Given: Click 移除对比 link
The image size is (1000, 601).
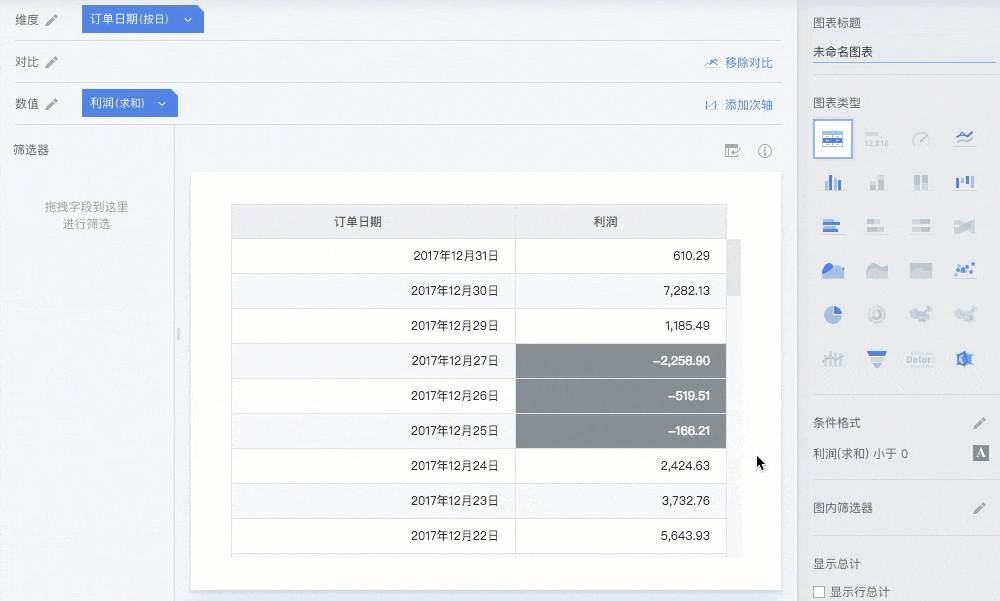Looking at the screenshot, I should point(739,63).
